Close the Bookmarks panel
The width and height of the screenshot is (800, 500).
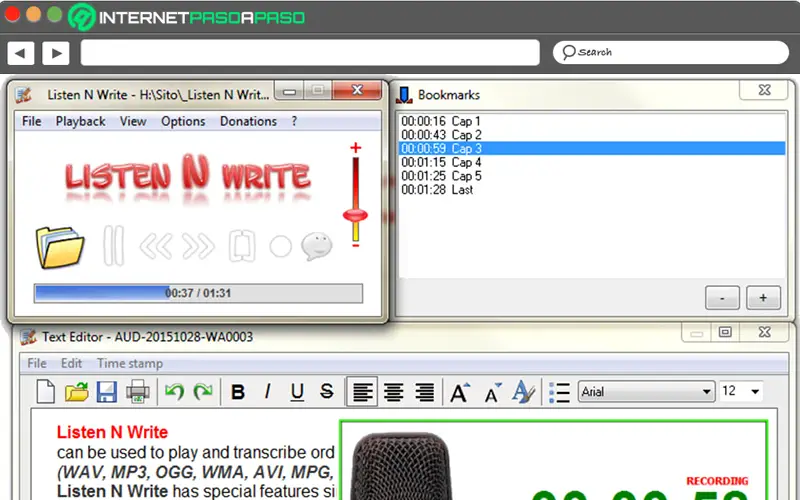click(764, 90)
